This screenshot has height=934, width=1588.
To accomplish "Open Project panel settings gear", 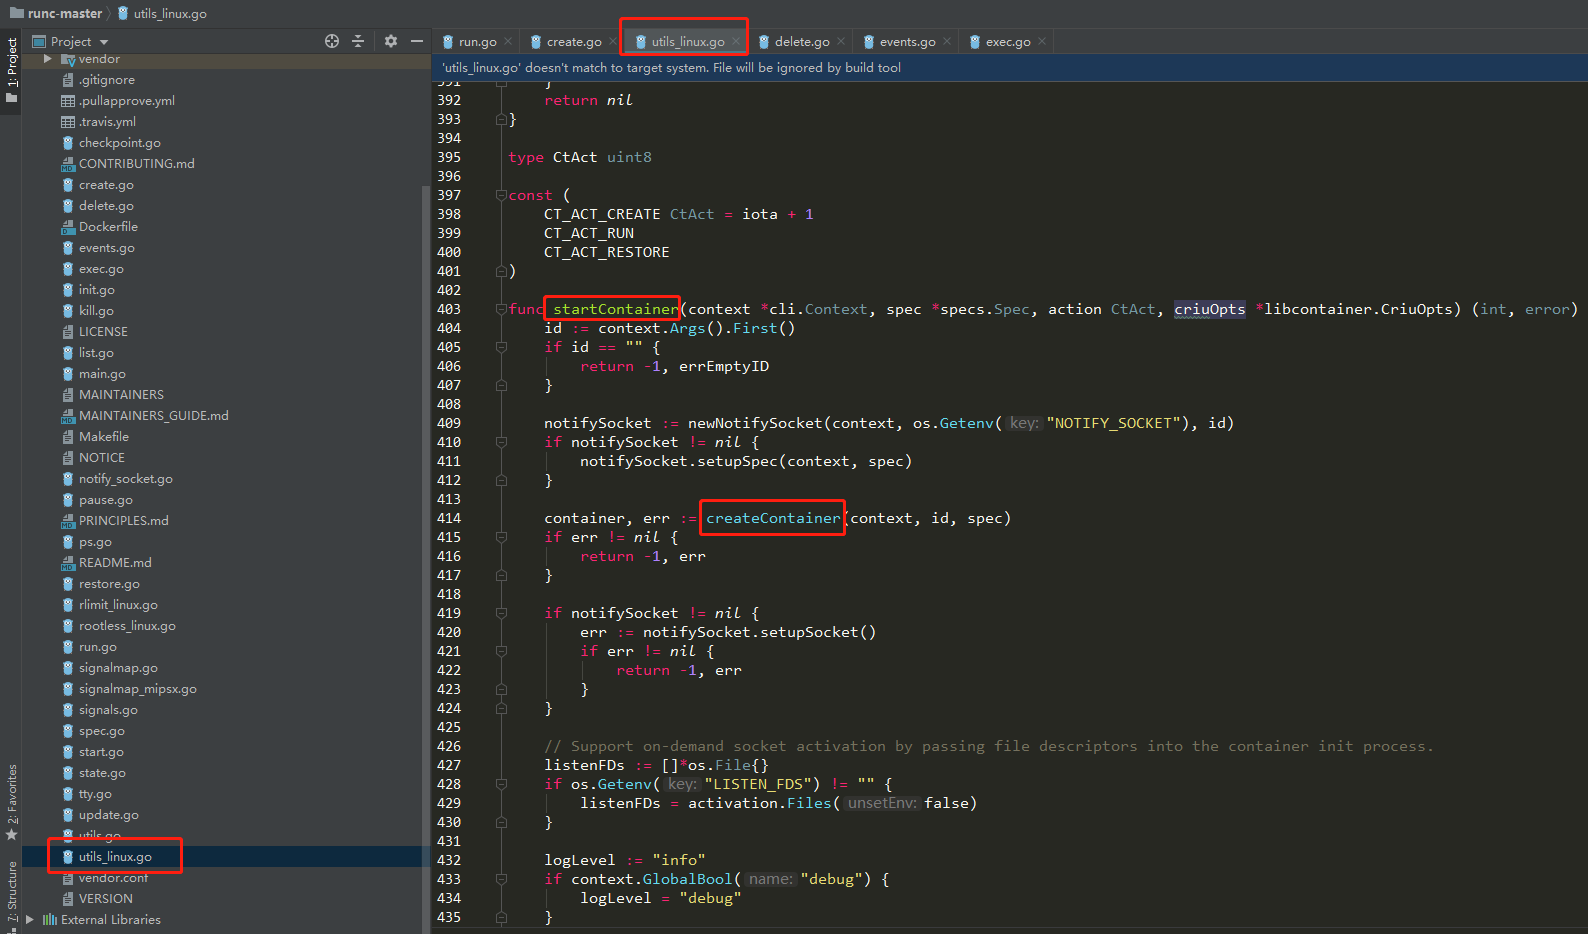I will tap(391, 41).
